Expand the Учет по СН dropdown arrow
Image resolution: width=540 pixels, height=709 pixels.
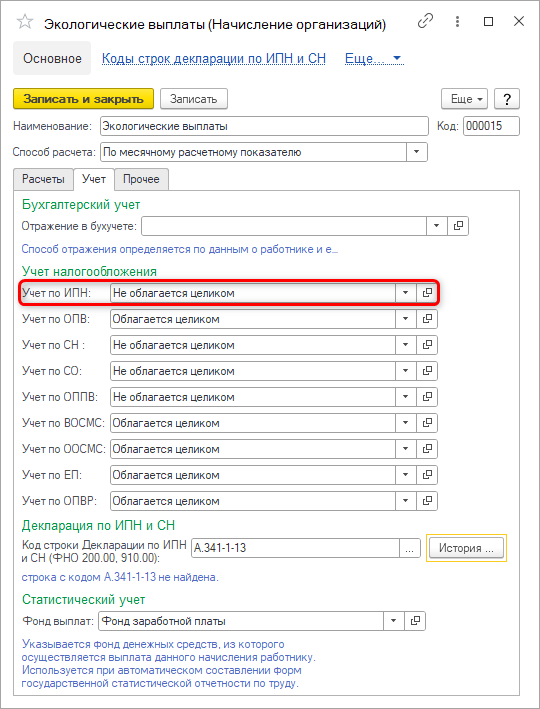[405, 345]
